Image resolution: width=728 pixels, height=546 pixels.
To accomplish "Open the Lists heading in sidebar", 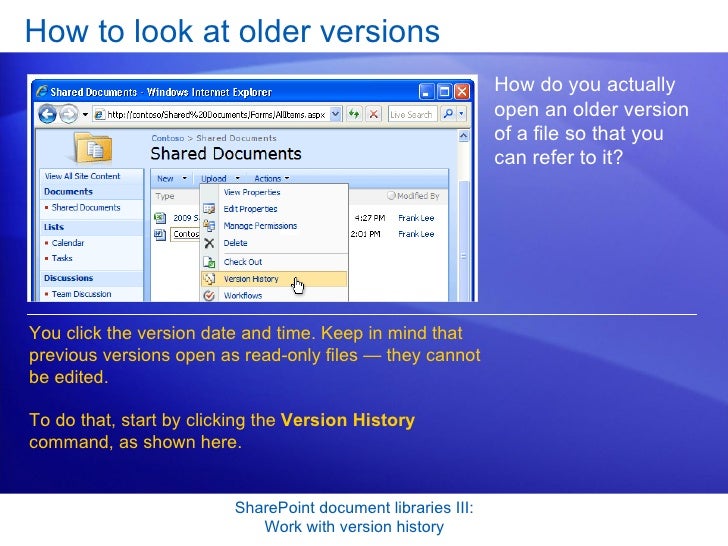I will [54, 227].
